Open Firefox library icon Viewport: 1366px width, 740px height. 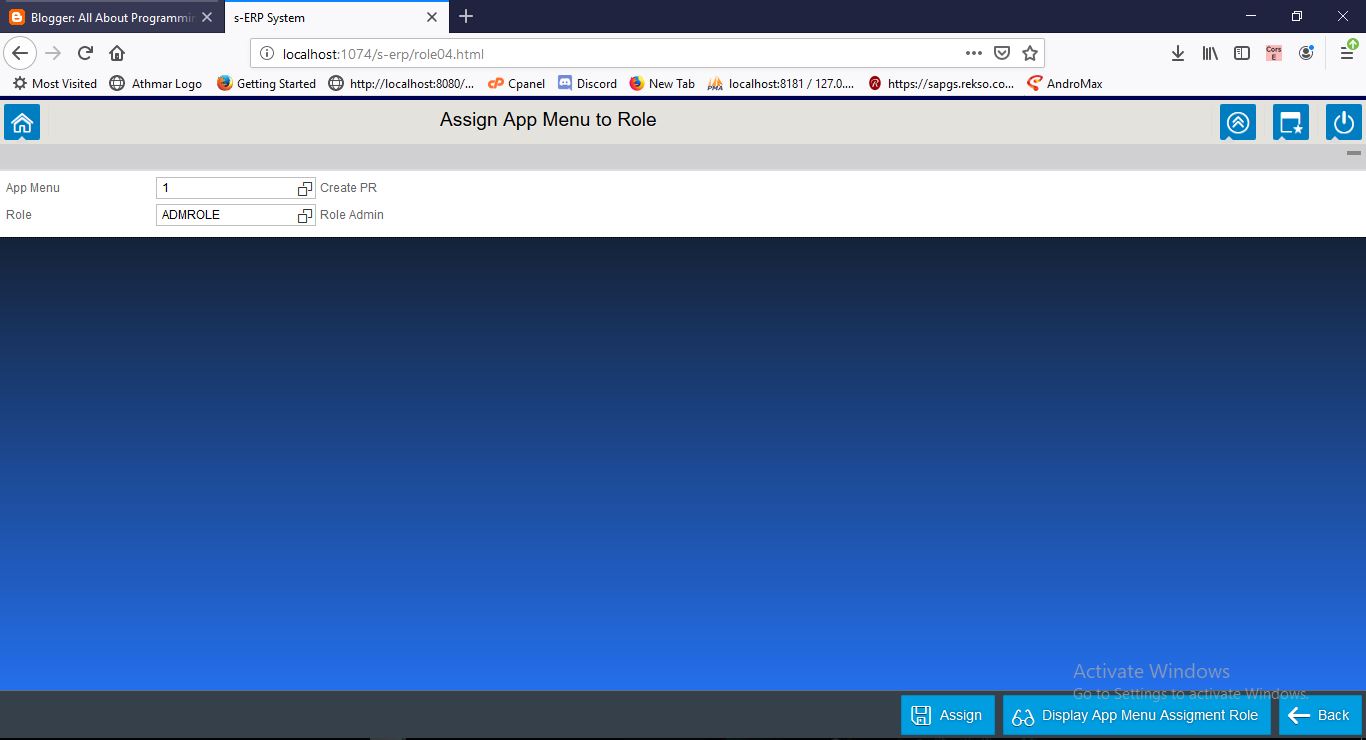pyautogui.click(x=1210, y=53)
